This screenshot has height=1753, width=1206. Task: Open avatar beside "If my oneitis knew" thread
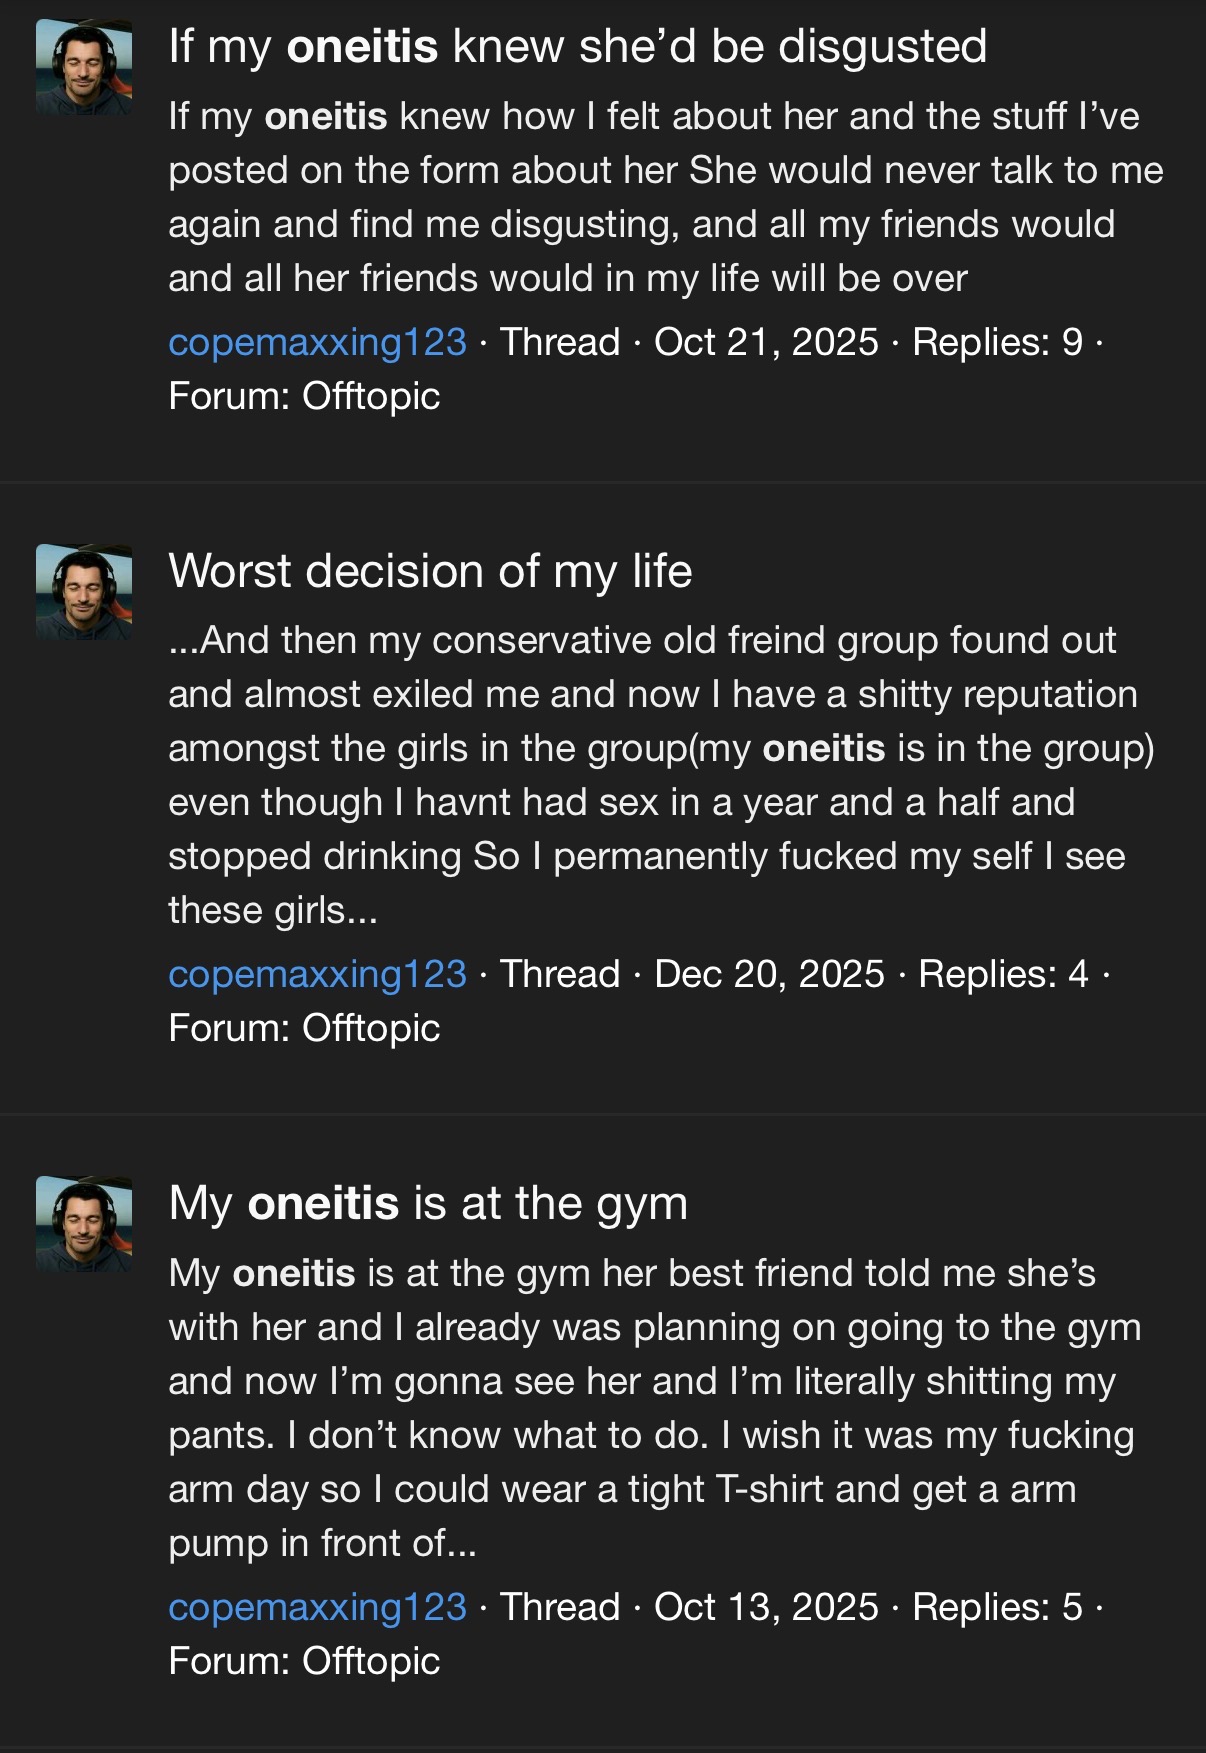(84, 68)
